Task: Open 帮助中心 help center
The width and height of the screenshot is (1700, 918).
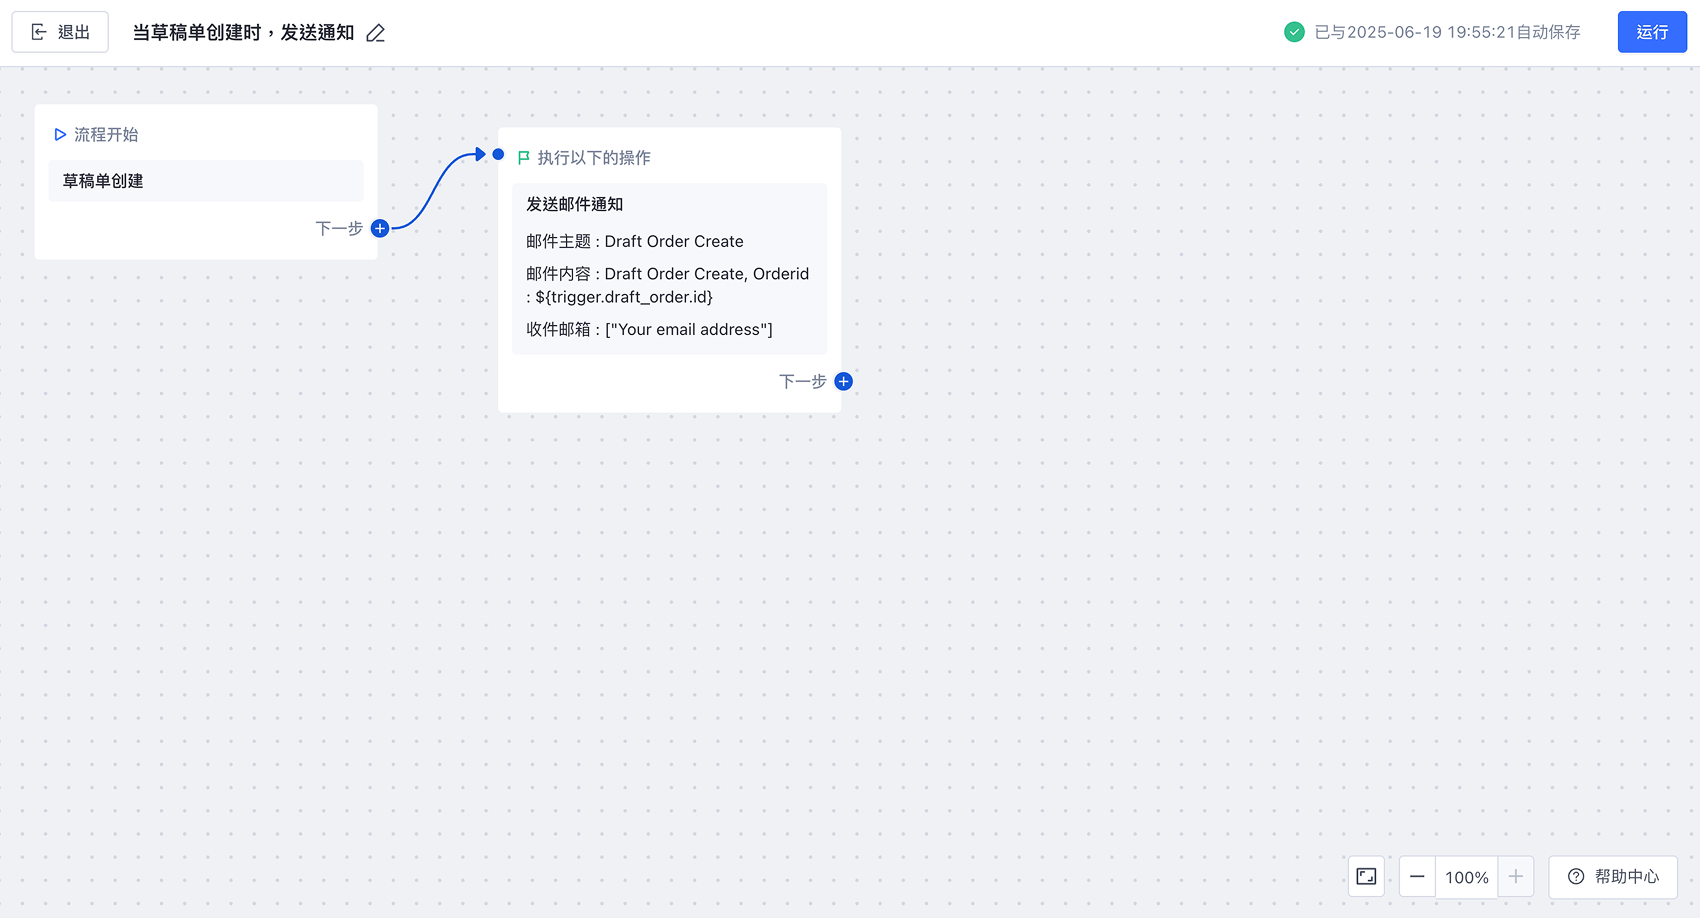Action: (x=1613, y=877)
